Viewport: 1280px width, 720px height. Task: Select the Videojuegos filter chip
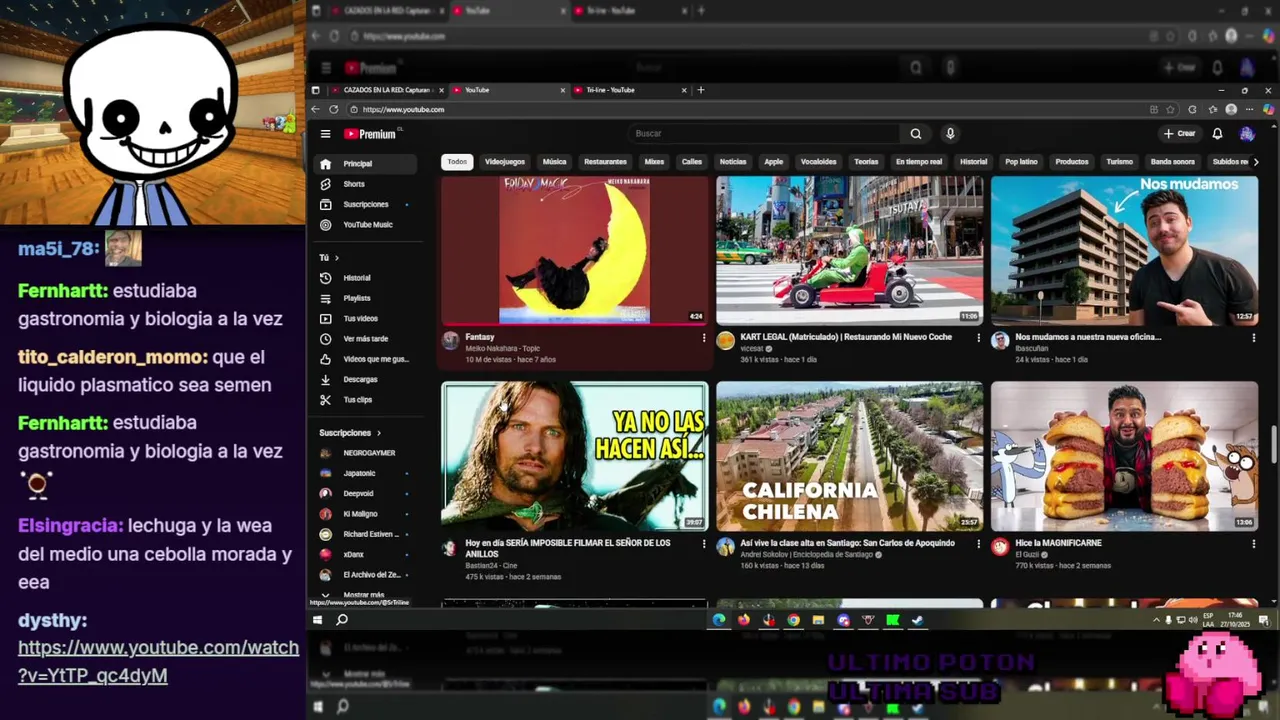pos(505,162)
